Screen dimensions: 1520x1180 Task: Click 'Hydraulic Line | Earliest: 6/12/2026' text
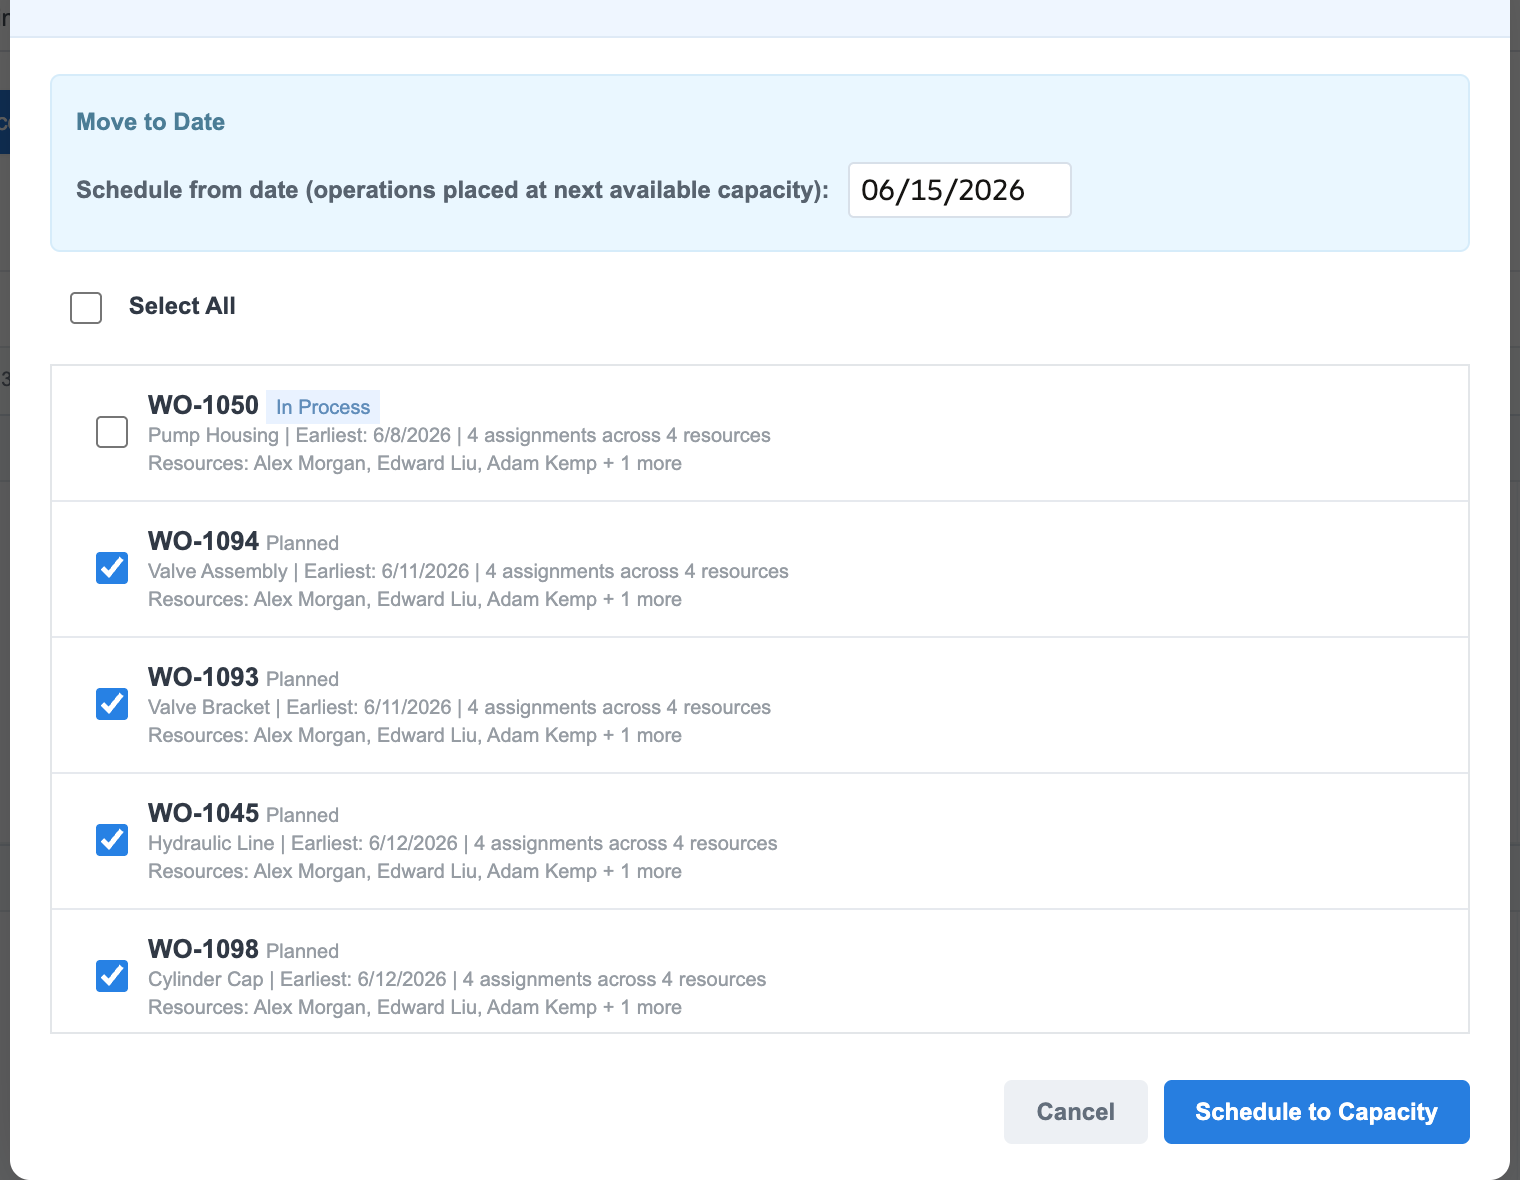(x=303, y=843)
